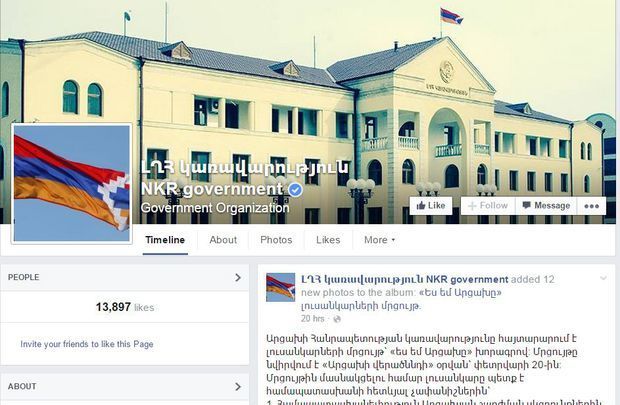Open the NKR government post author link
The height and width of the screenshot is (405, 620).
point(405,280)
